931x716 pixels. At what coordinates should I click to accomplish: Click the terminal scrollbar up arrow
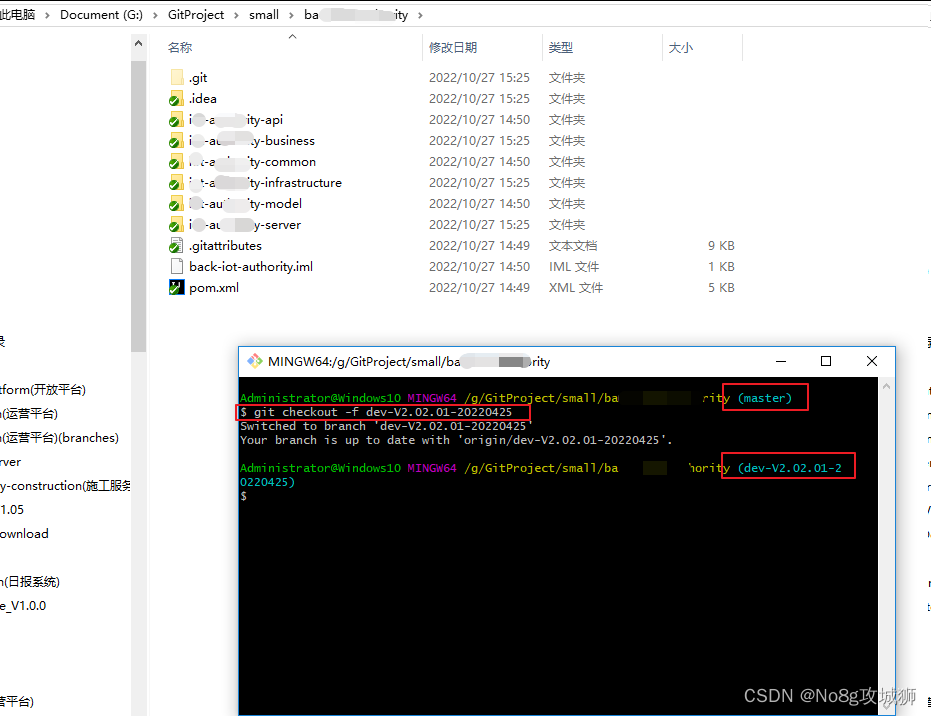(x=886, y=386)
